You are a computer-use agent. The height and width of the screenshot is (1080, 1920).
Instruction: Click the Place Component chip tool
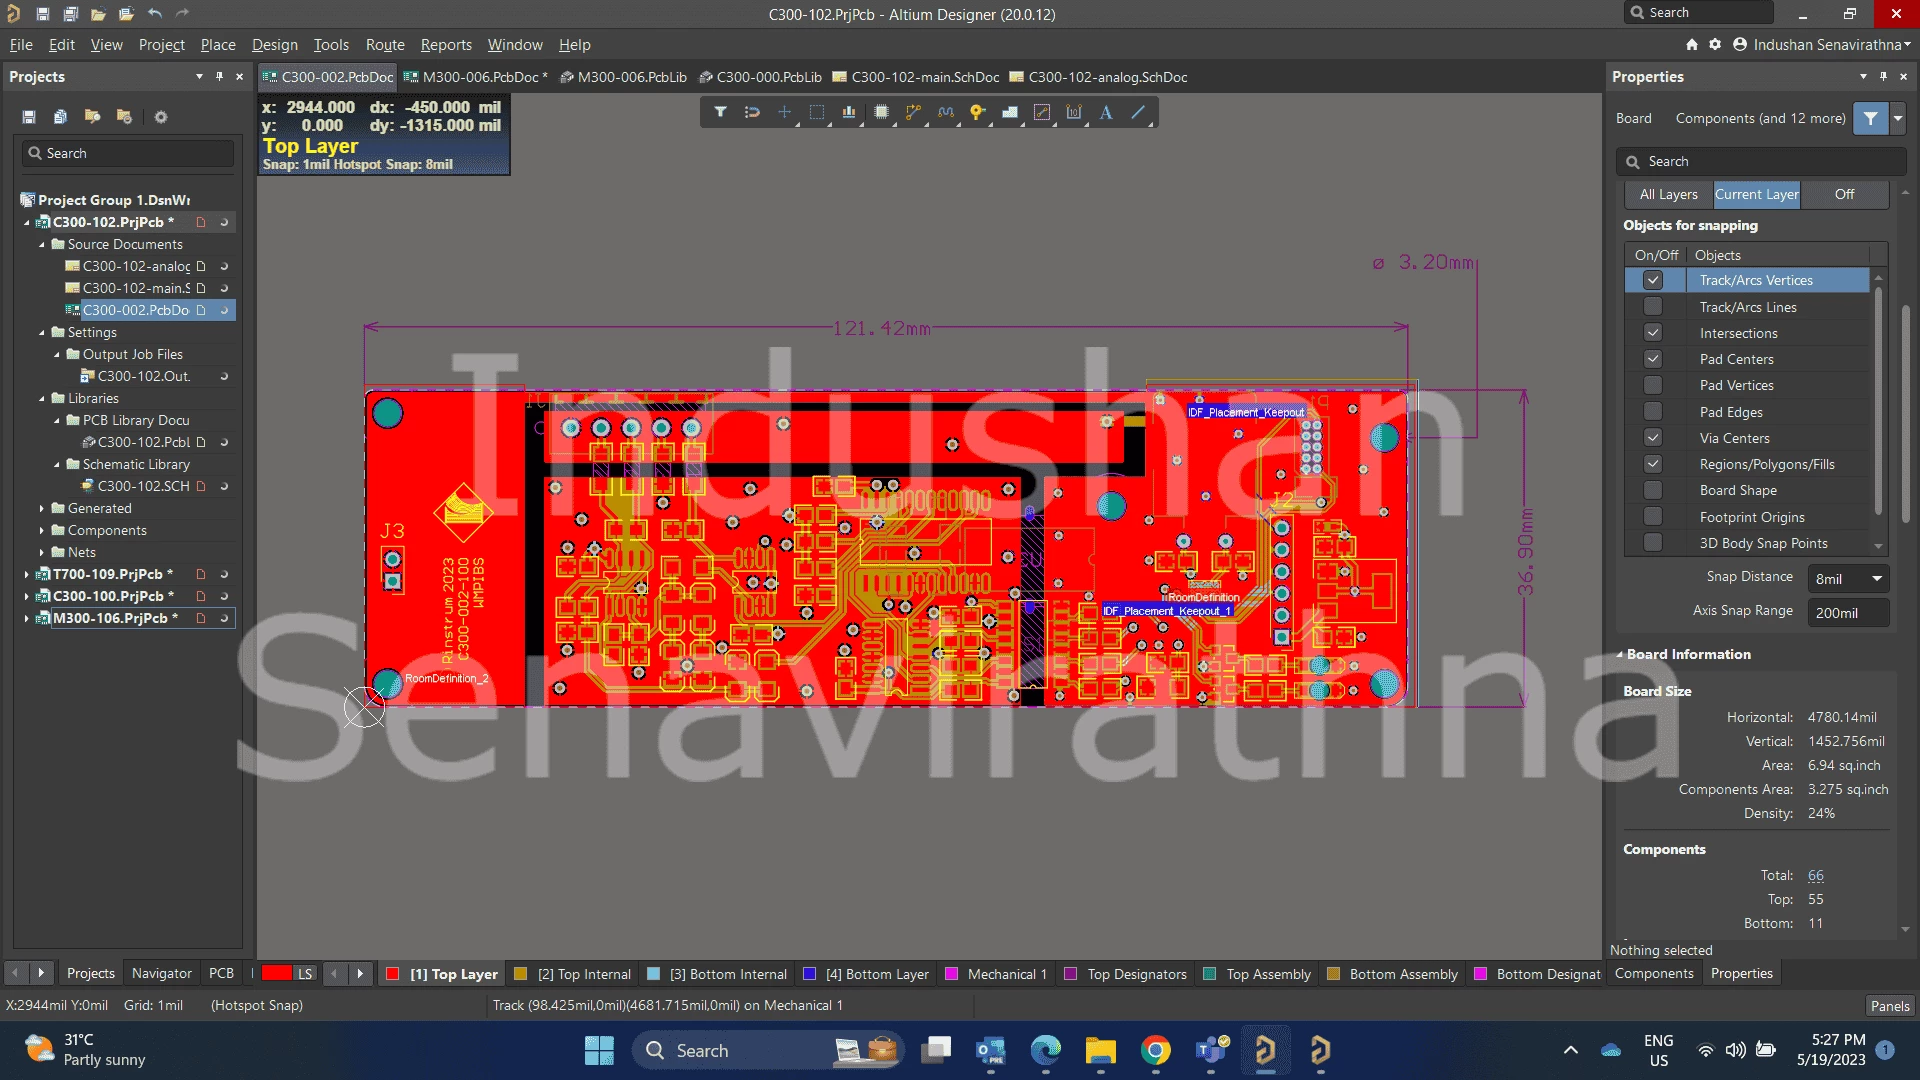pyautogui.click(x=881, y=112)
